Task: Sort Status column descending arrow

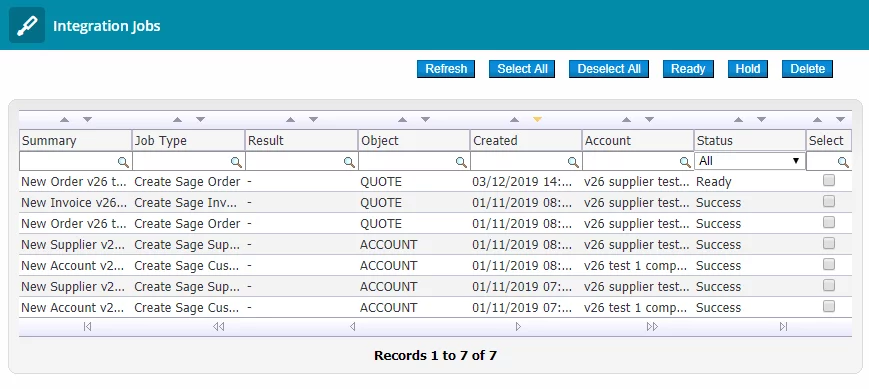Action: 761,119
